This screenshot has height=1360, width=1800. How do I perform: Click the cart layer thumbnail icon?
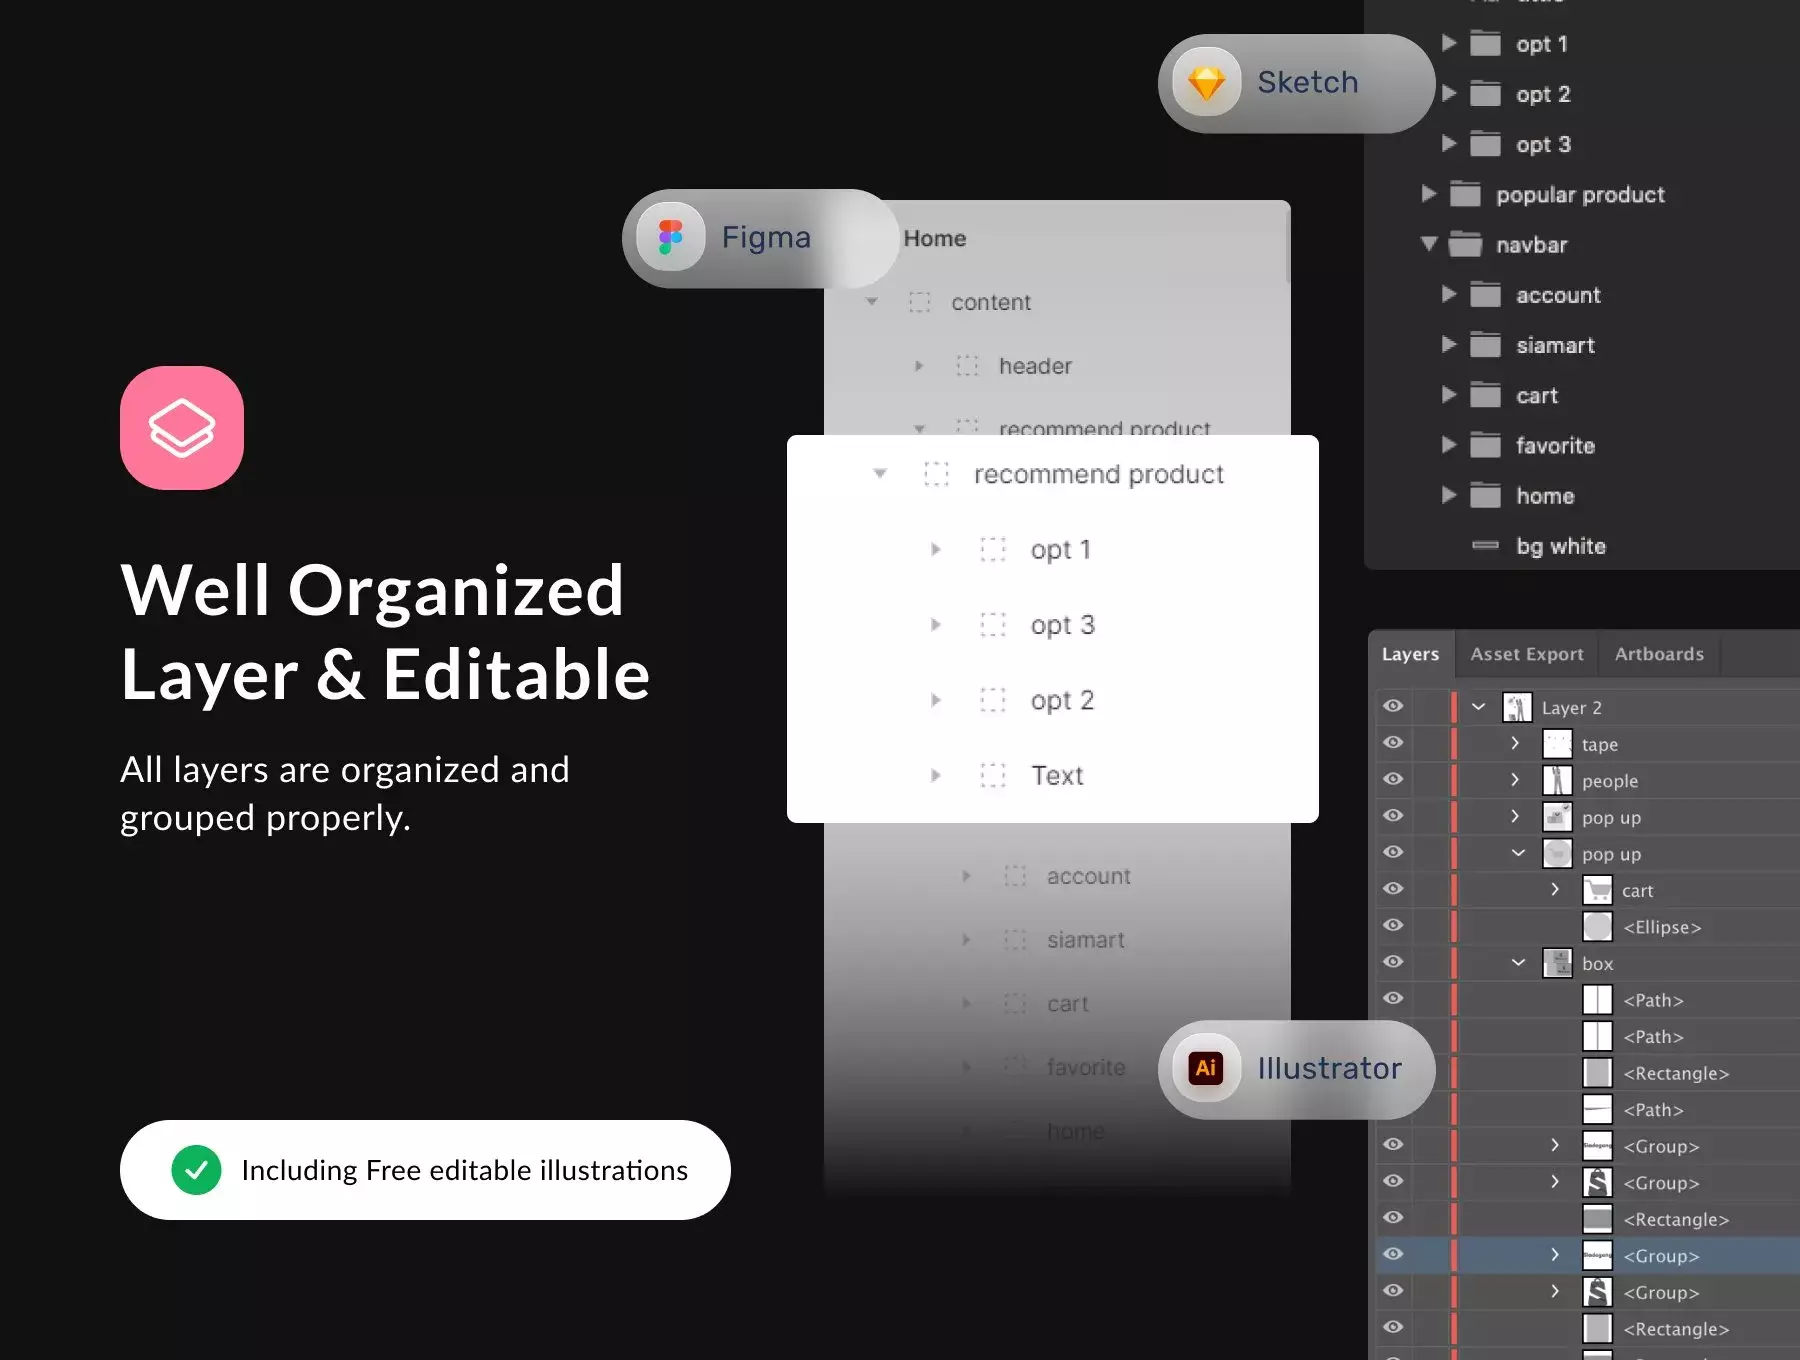1597,890
